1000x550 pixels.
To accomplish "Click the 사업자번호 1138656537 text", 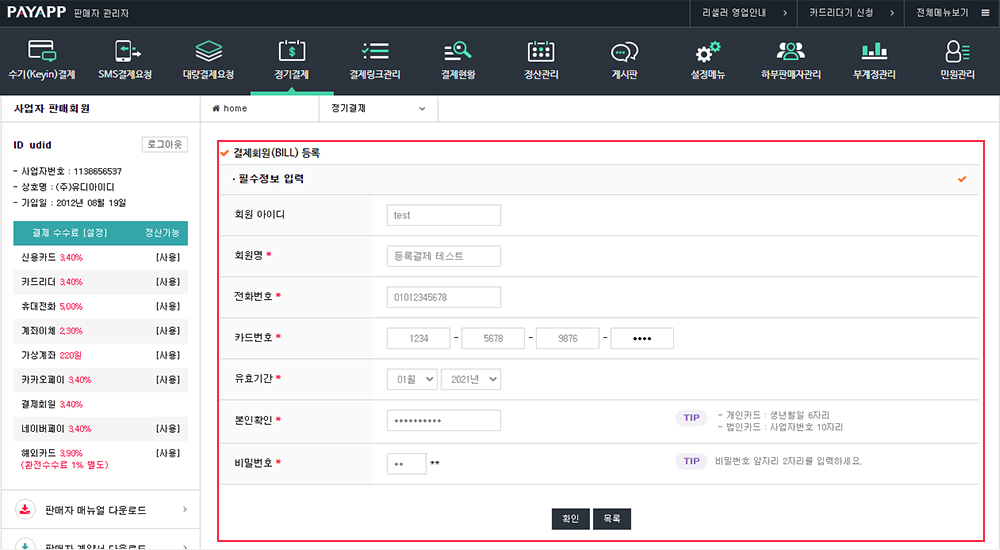I will coord(68,171).
